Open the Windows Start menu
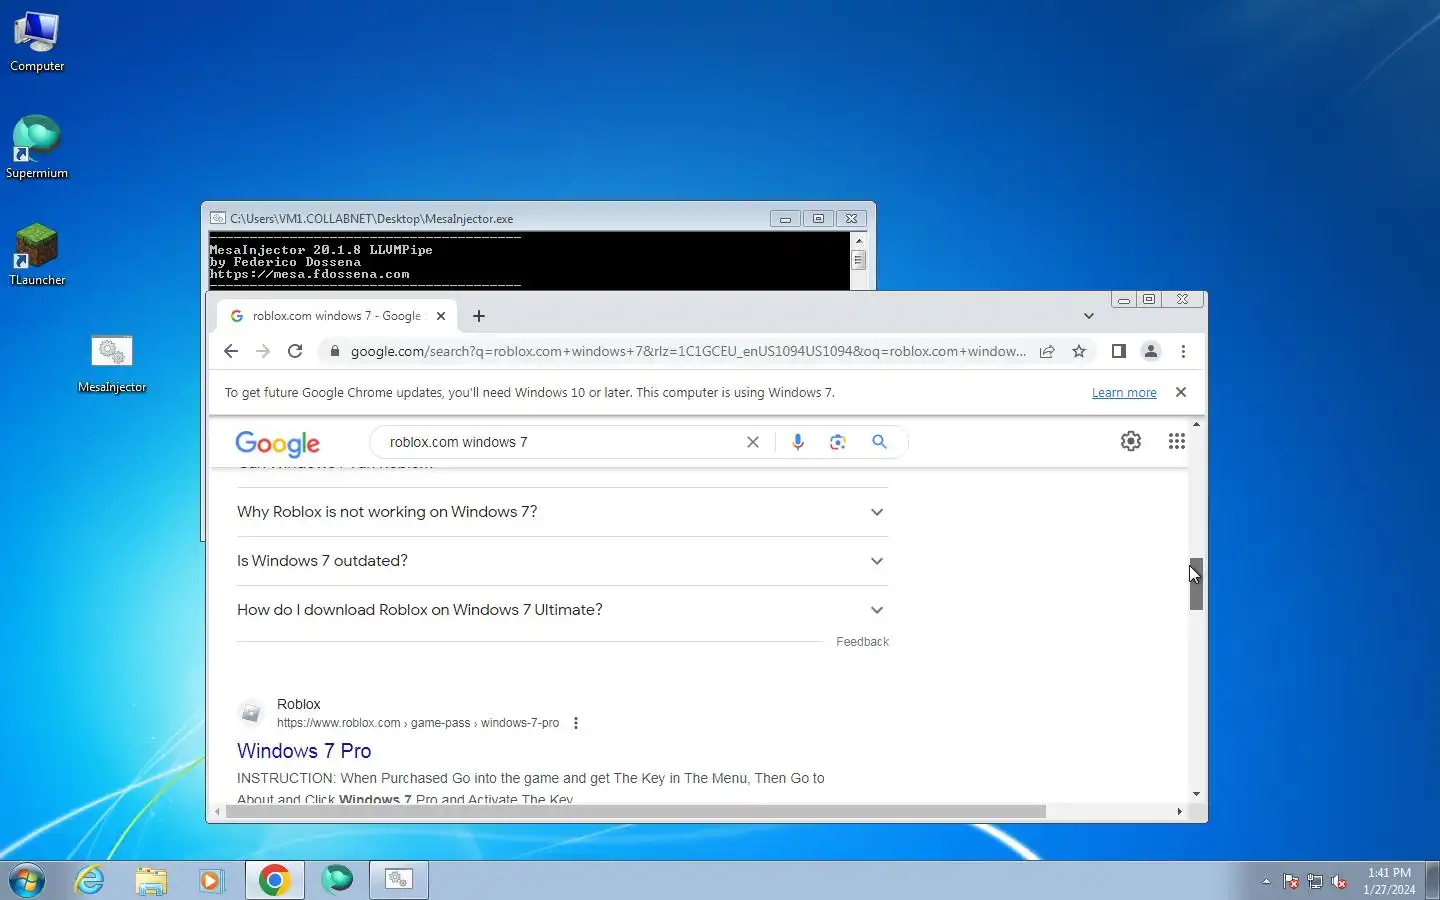The height and width of the screenshot is (900, 1440). 27,880
